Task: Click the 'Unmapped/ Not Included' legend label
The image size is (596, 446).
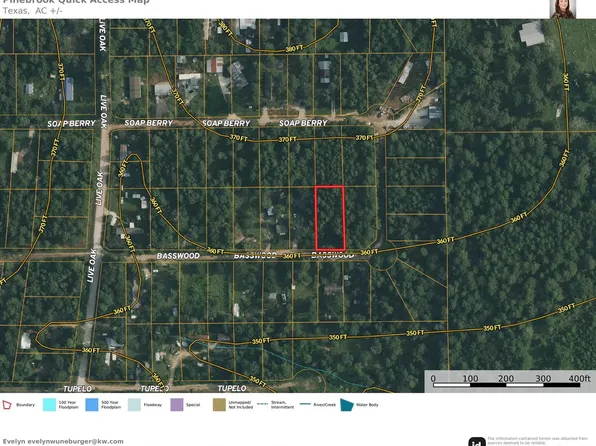Action: tap(241, 405)
